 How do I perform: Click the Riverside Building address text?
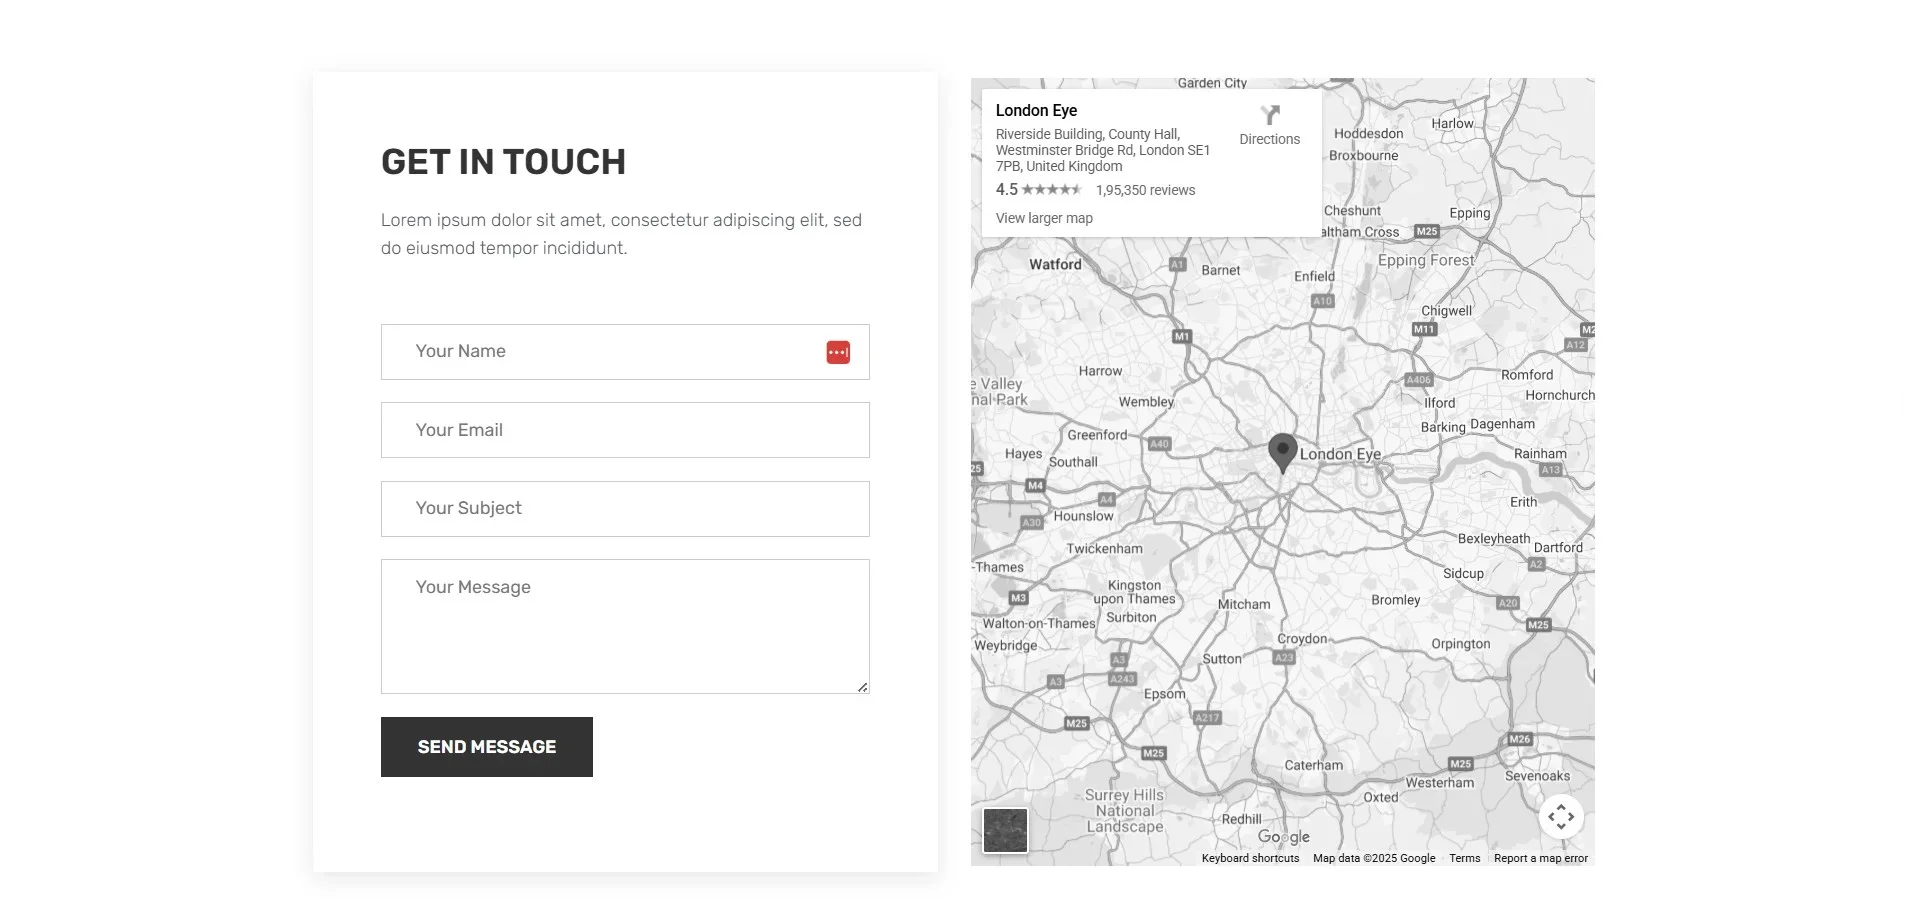click(1103, 150)
